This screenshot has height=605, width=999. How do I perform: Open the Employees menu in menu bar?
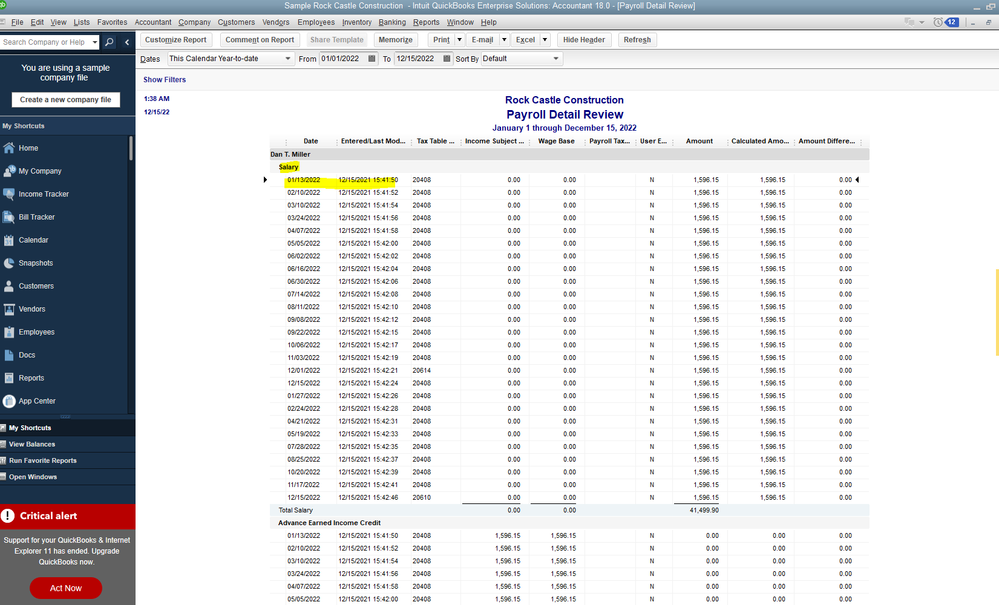tap(316, 22)
